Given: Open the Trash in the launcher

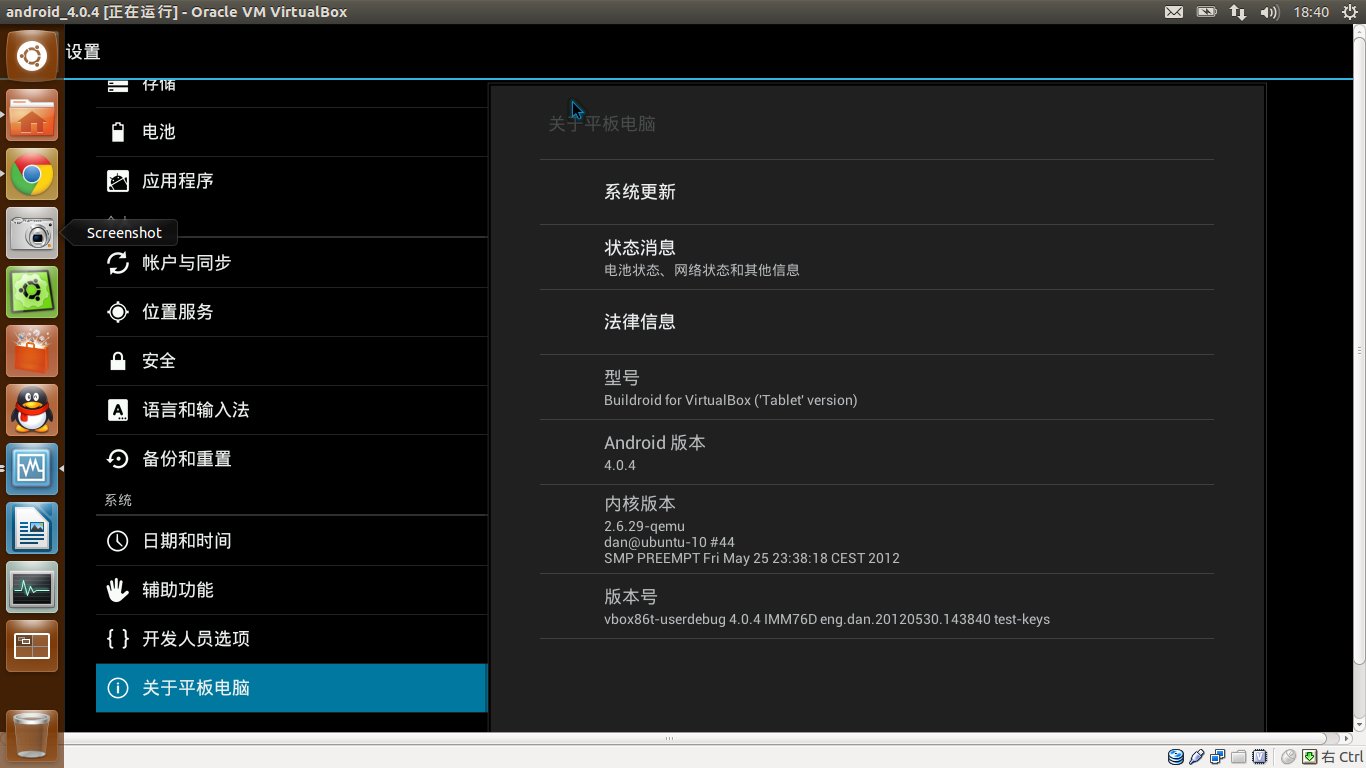Looking at the screenshot, I should 32,735.
